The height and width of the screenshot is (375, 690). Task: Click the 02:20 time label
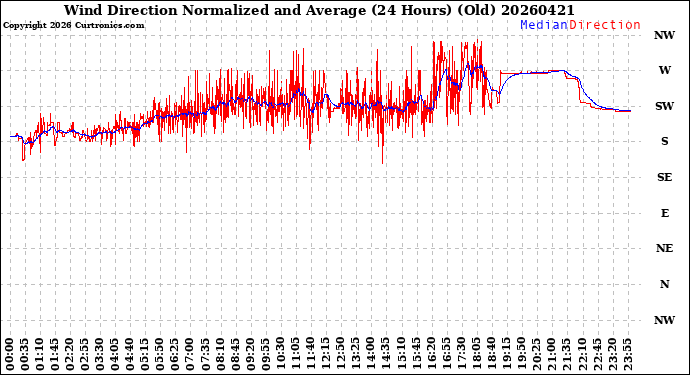coord(70,354)
